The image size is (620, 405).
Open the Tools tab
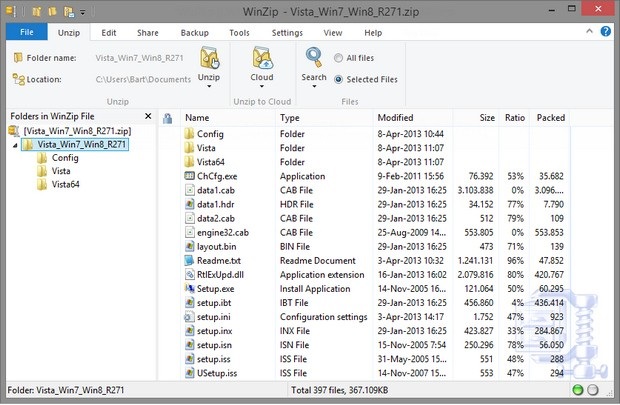click(x=239, y=33)
